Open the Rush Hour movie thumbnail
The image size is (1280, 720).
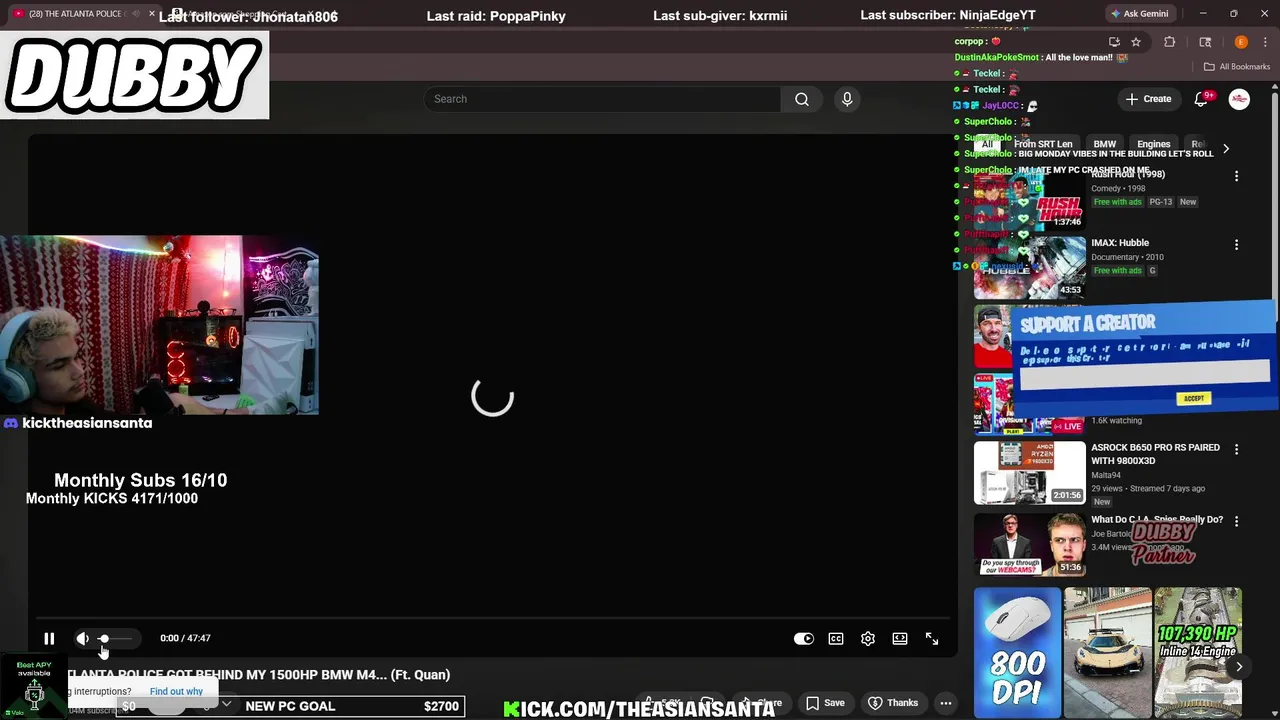click(x=1030, y=198)
